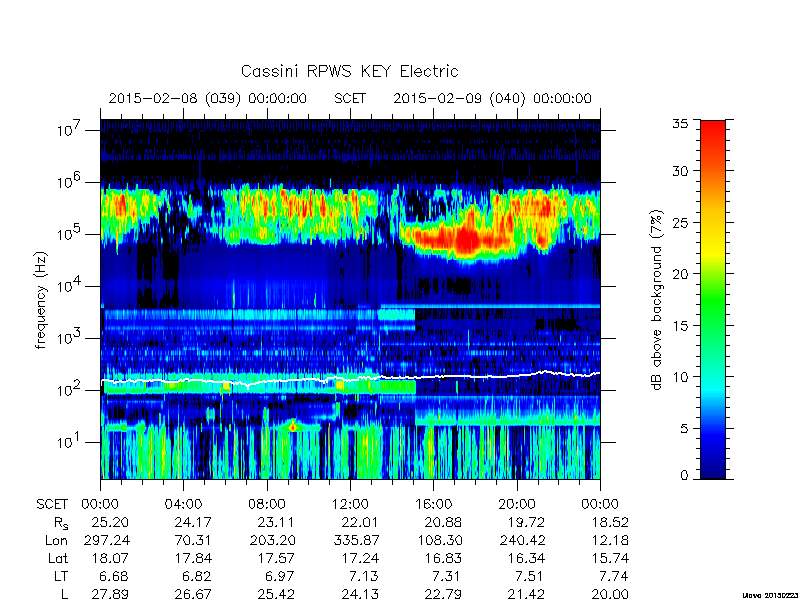
Task: Click the bright red emission near 10^5 Hz
Action: [x=467, y=238]
